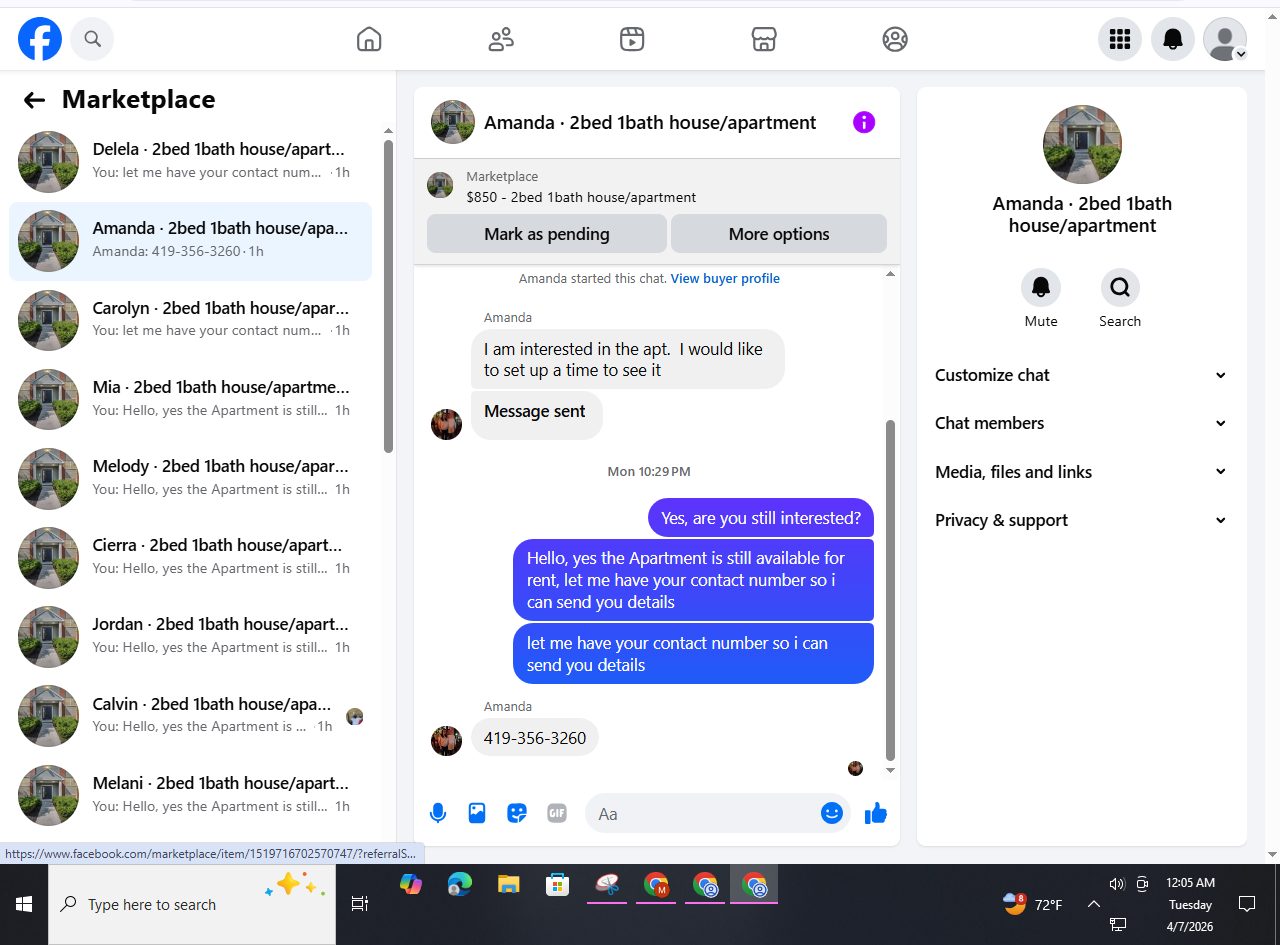The width and height of the screenshot is (1280, 945).
Task: Open Task View on the taskbar
Action: (x=360, y=904)
